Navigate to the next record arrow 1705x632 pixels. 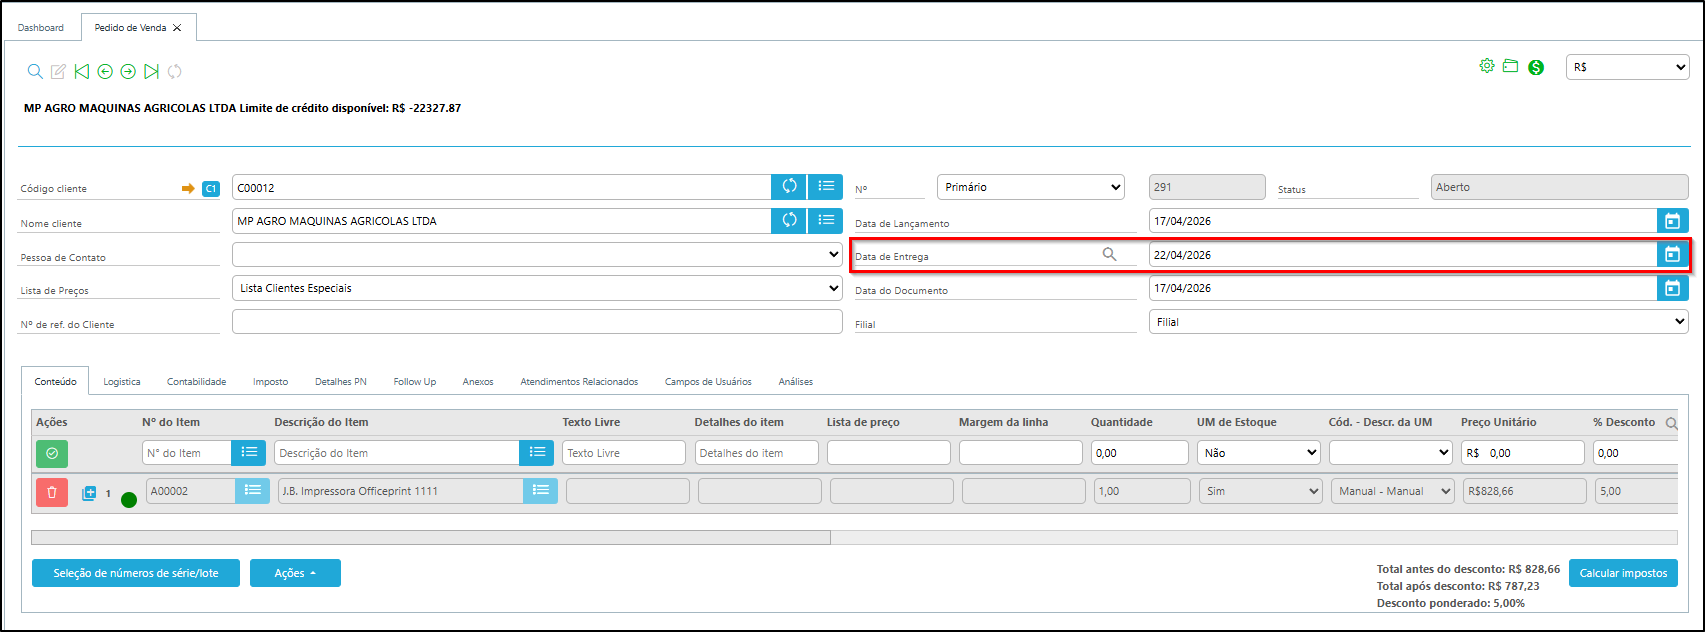click(x=128, y=71)
